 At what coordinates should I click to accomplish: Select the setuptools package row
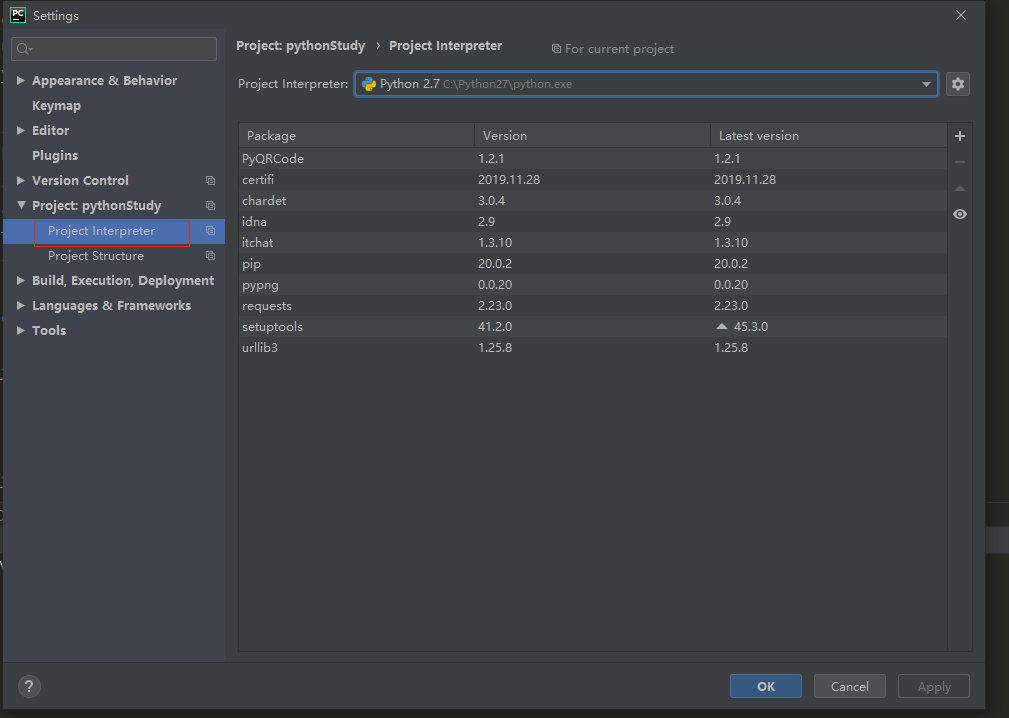coord(593,327)
